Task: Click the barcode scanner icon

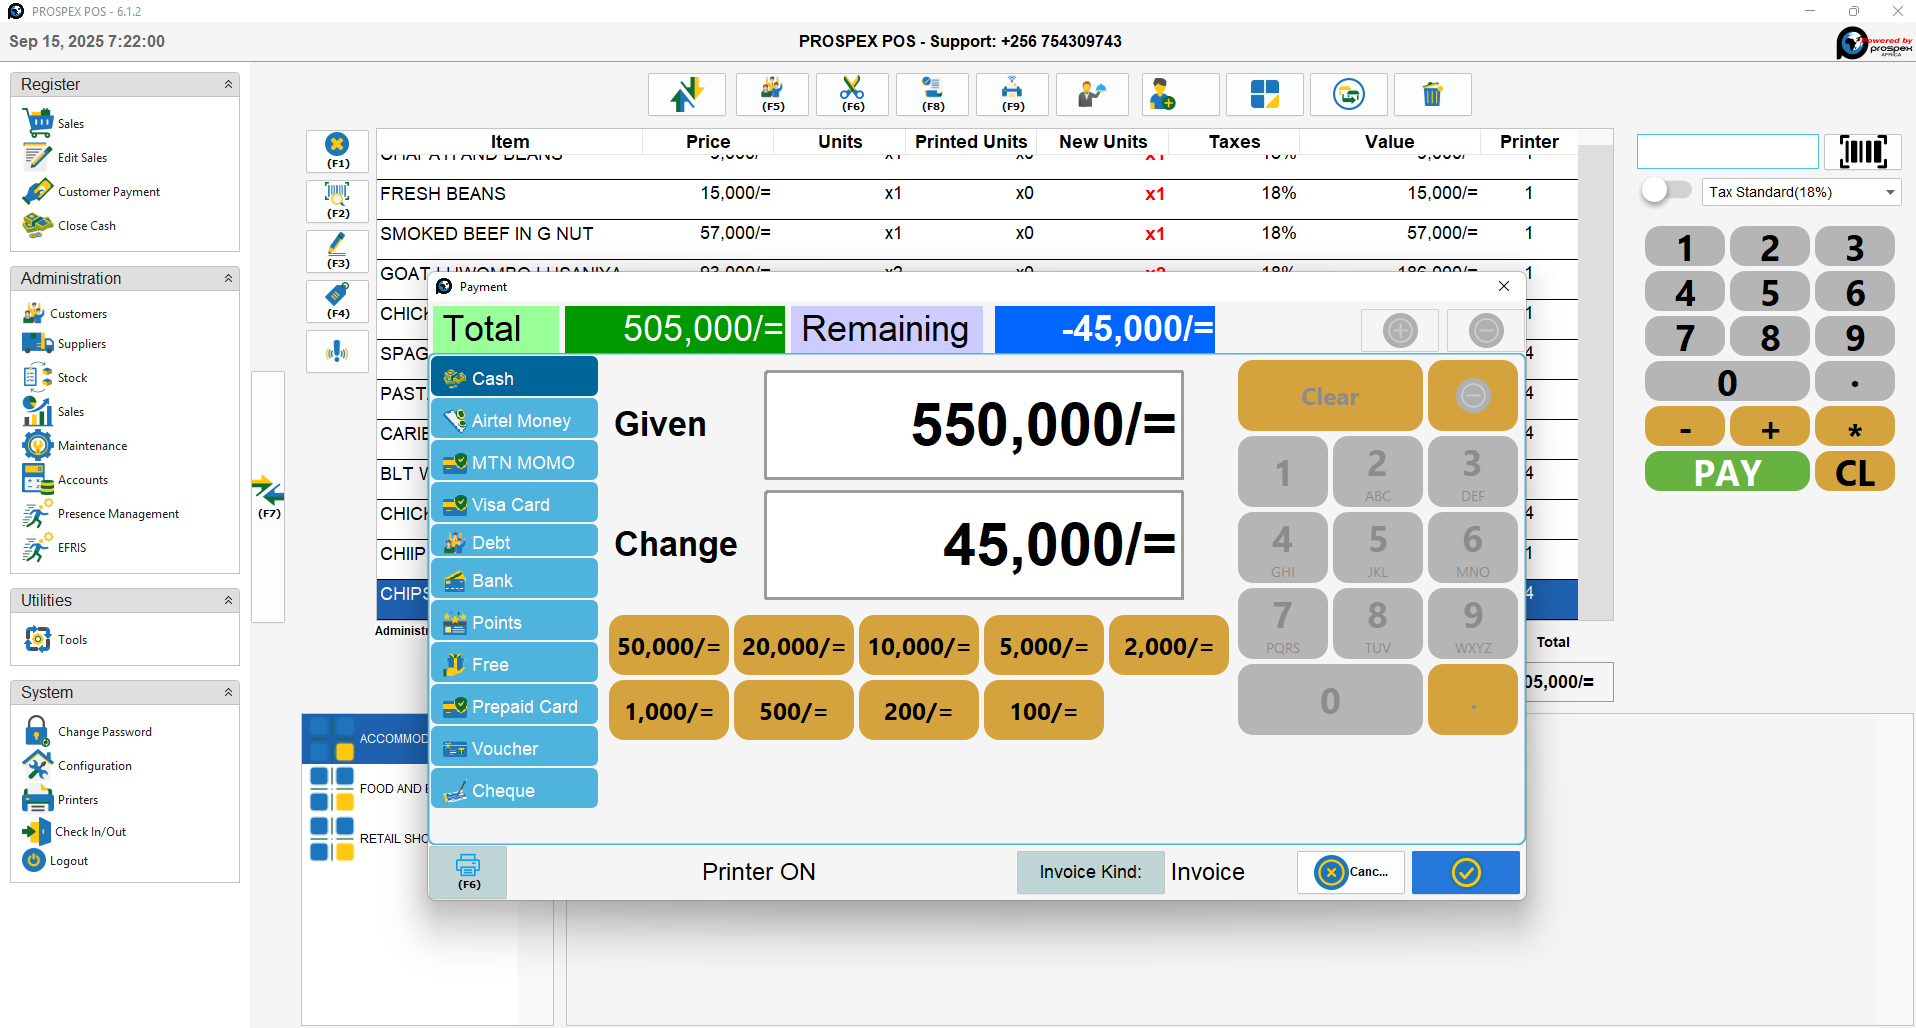Action: point(1862,152)
